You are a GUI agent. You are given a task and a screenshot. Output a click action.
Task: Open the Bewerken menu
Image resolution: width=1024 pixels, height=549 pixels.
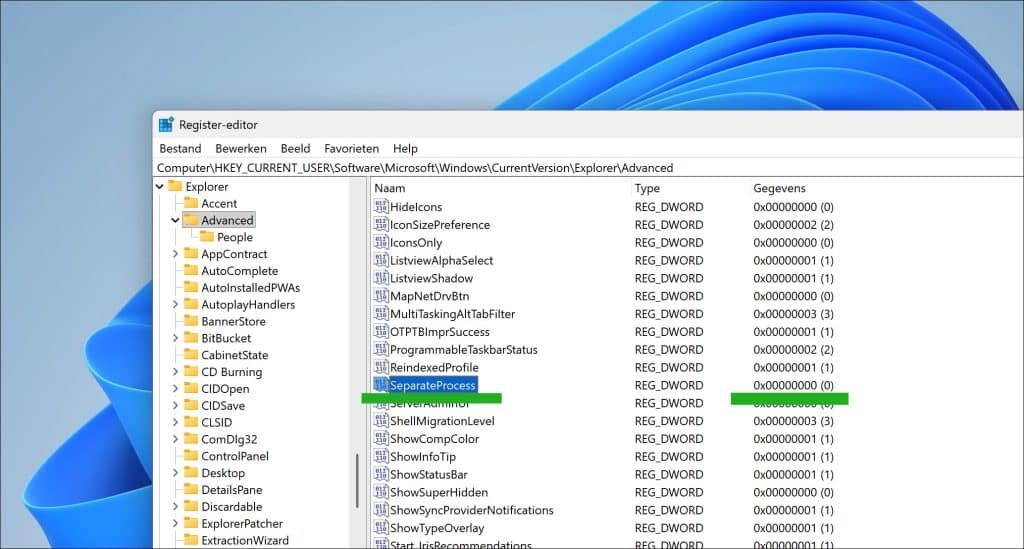pos(241,149)
